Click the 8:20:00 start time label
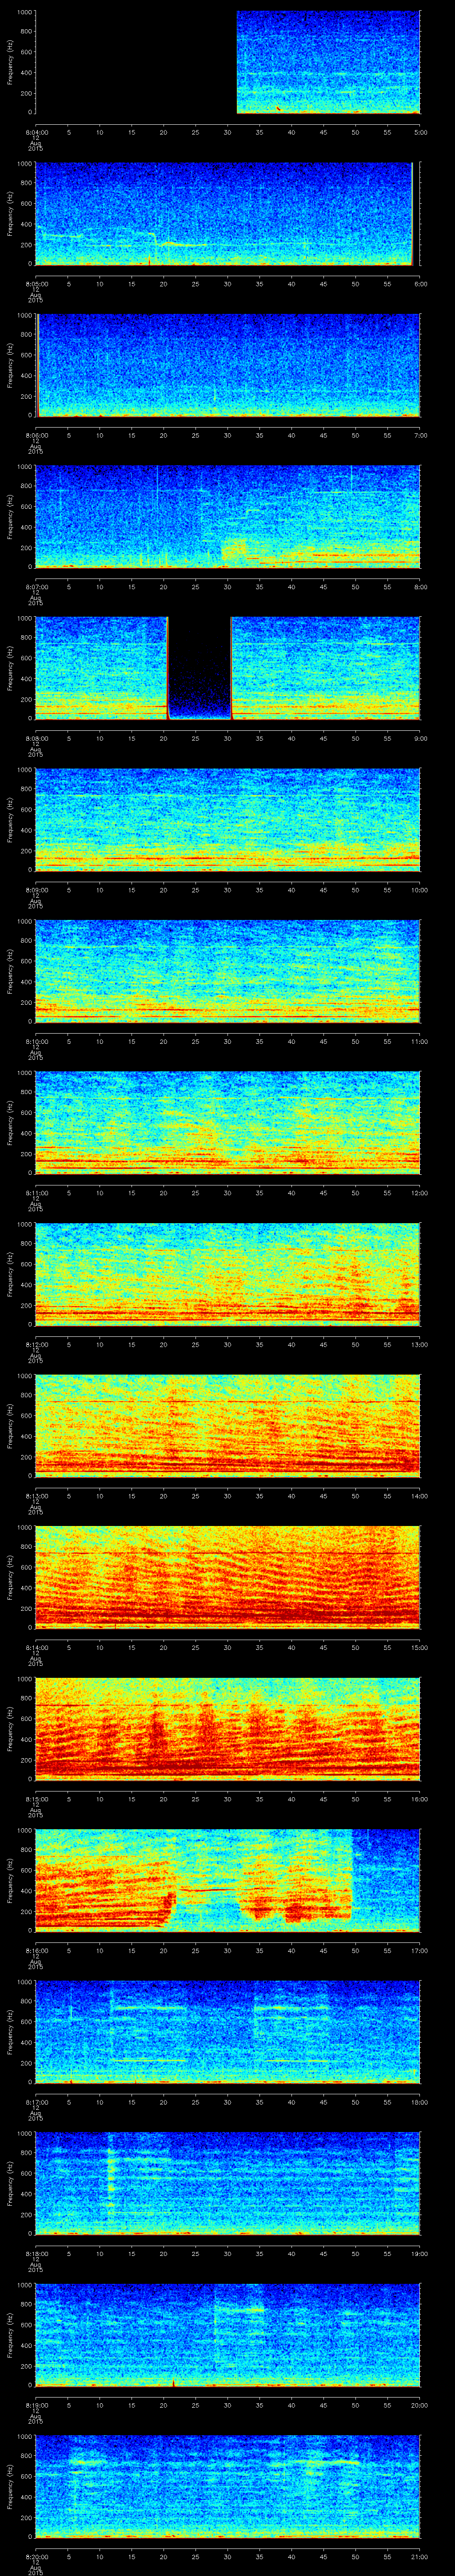Viewport: 455px width, 2576px height. (x=36, y=2556)
